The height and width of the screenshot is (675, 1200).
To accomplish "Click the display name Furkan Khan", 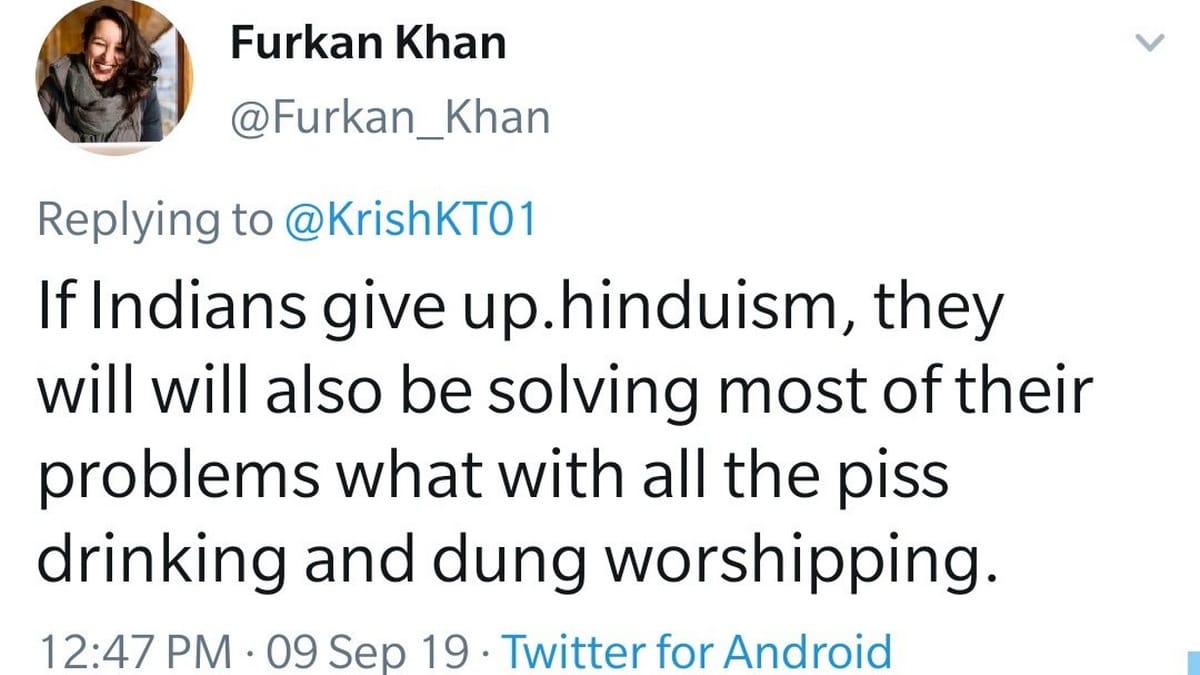I will 368,43.
